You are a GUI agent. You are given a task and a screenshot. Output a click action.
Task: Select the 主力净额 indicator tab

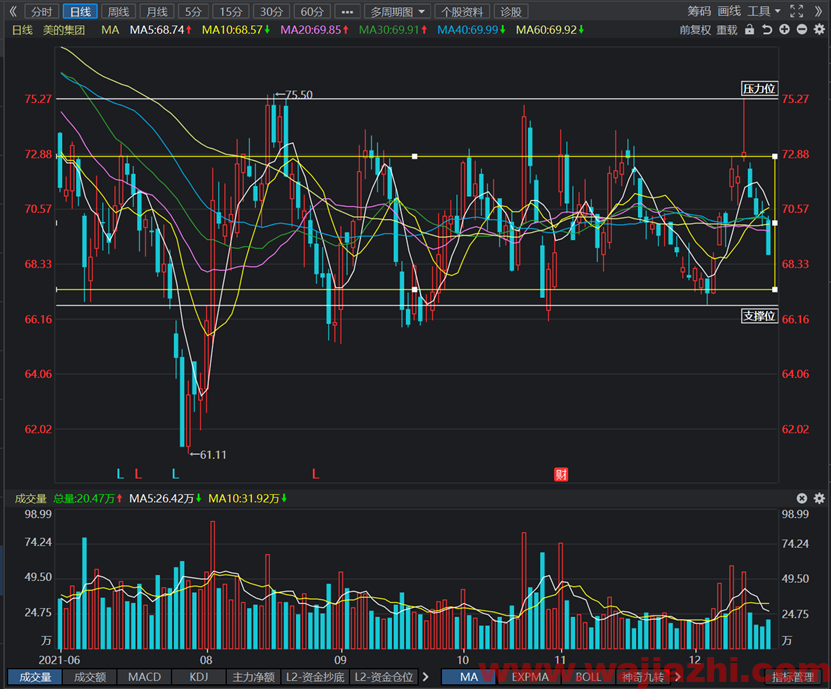[253, 677]
